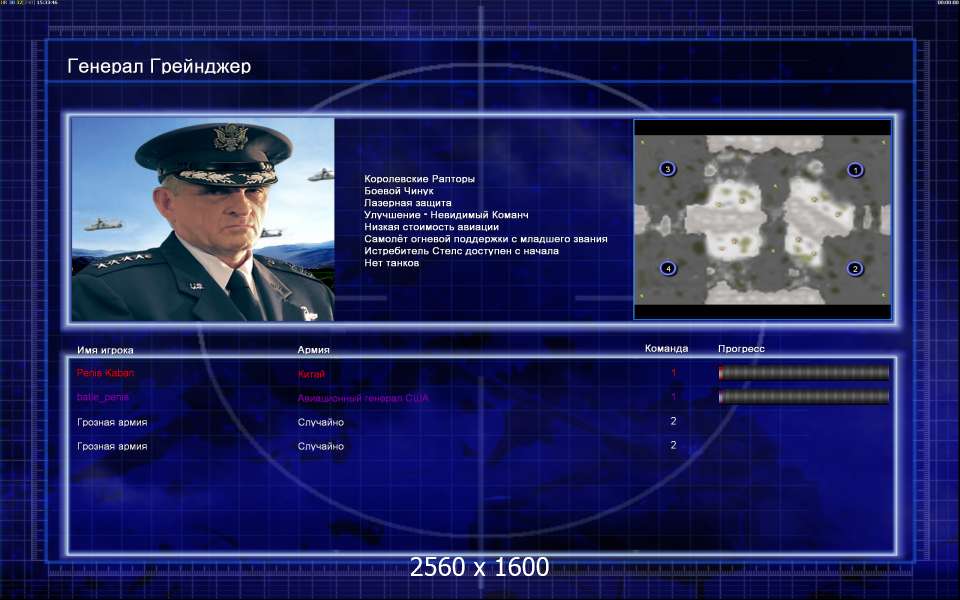
Task: Click the '2560 x 1600' resolution caption
Action: (x=479, y=567)
